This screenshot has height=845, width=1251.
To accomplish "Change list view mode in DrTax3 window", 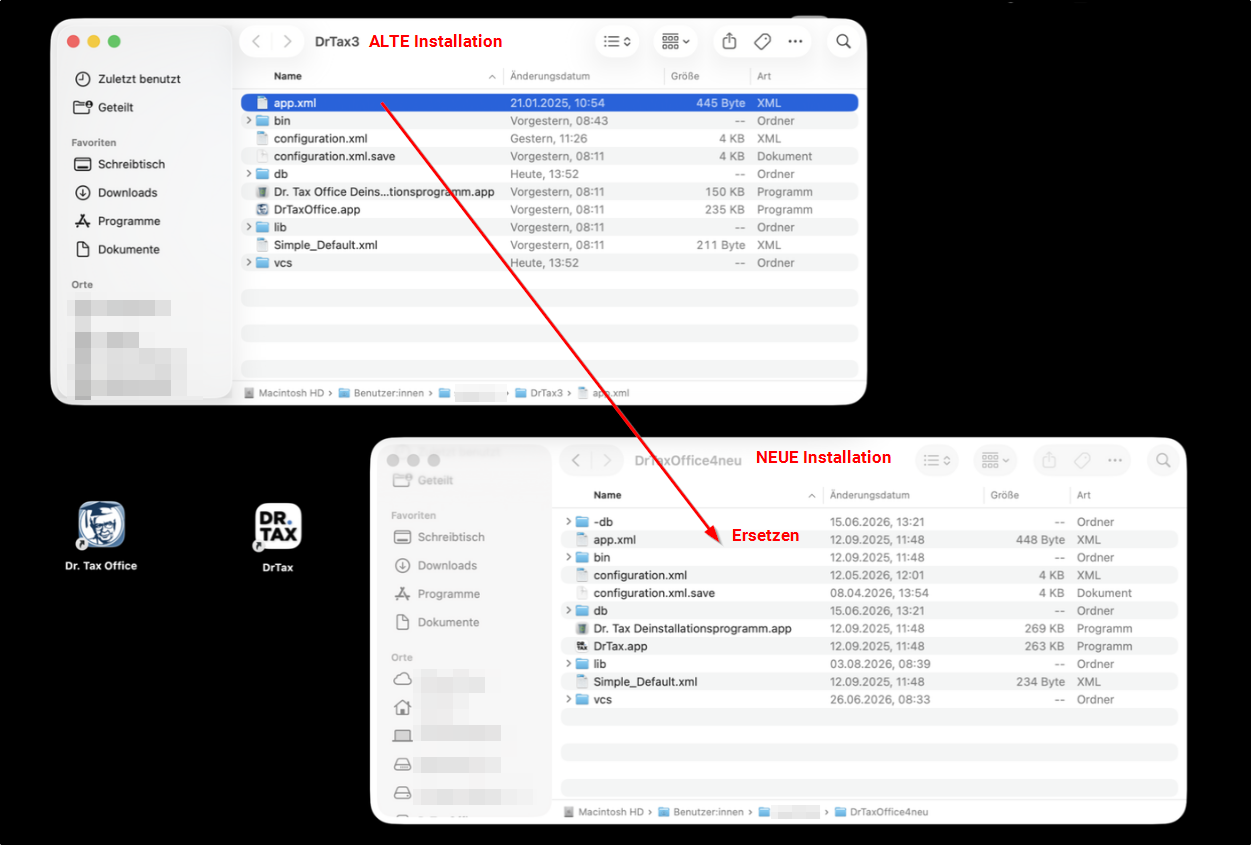I will pos(618,41).
